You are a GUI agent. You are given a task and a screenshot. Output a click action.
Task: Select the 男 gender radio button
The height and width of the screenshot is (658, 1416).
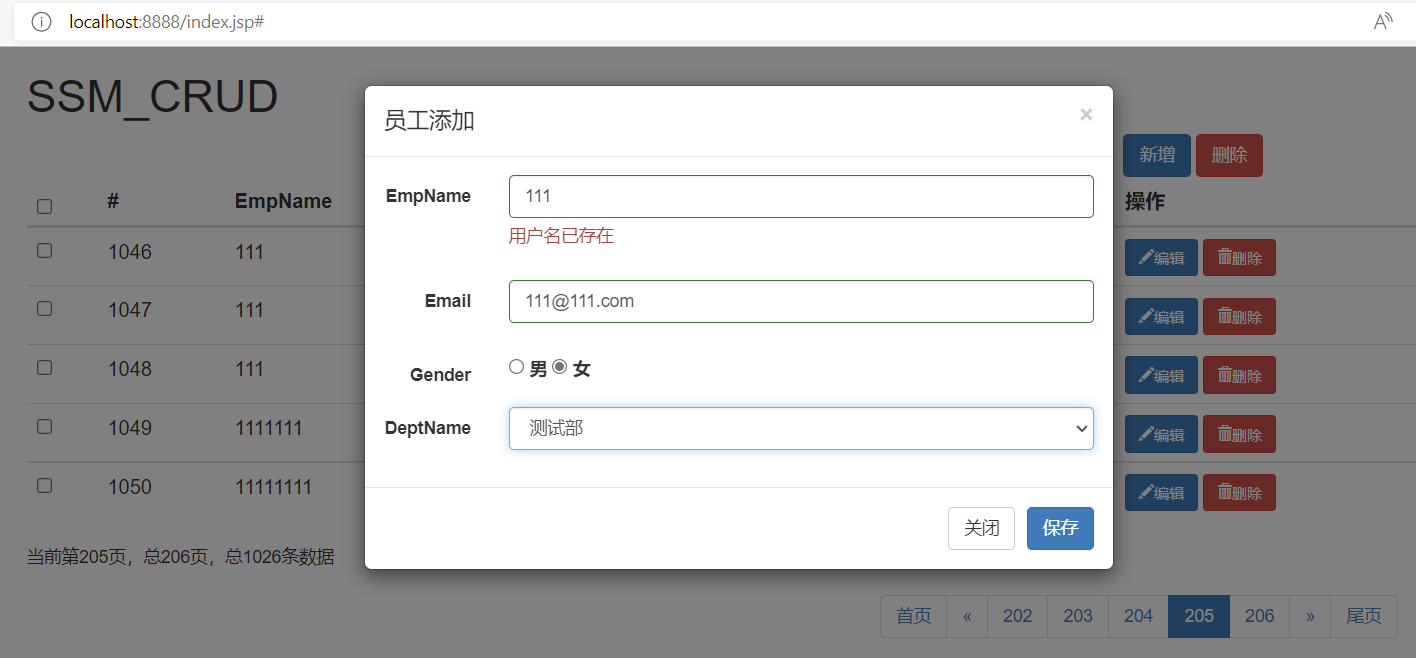click(516, 367)
